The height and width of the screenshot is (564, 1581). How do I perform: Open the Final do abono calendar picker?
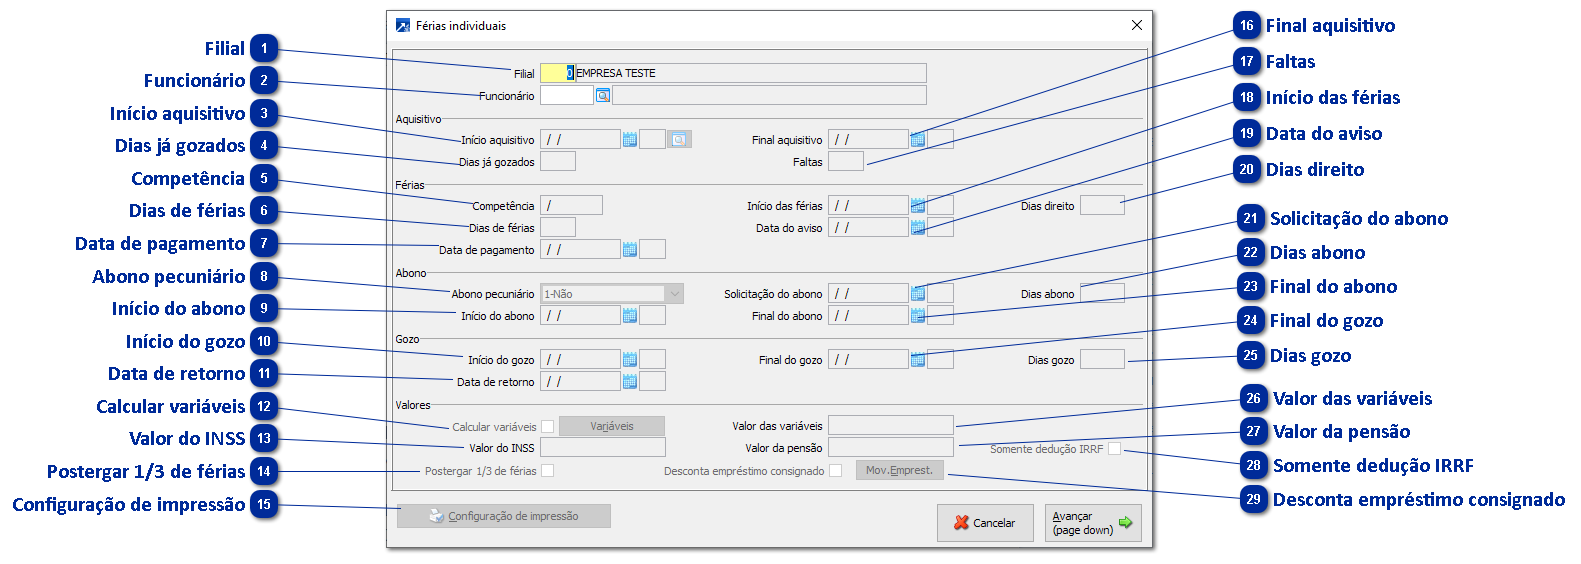click(918, 315)
